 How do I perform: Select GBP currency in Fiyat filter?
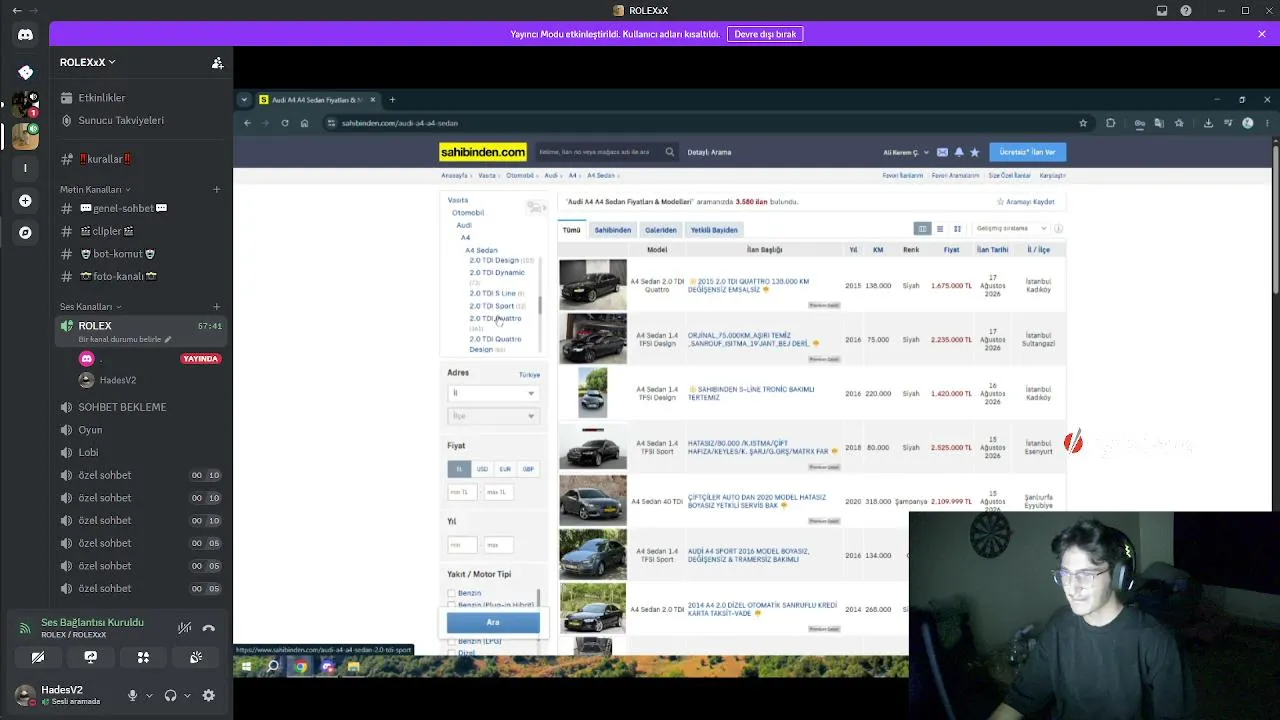point(528,469)
